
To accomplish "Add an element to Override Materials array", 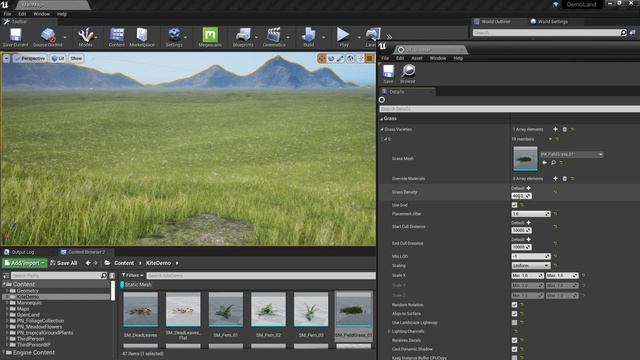I will pyautogui.click(x=556, y=178).
